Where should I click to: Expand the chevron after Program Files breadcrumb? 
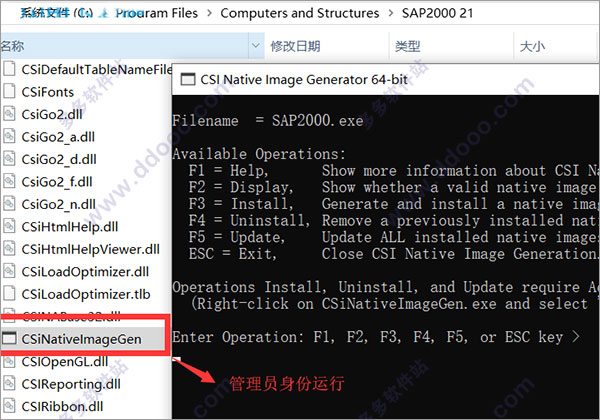[209, 13]
